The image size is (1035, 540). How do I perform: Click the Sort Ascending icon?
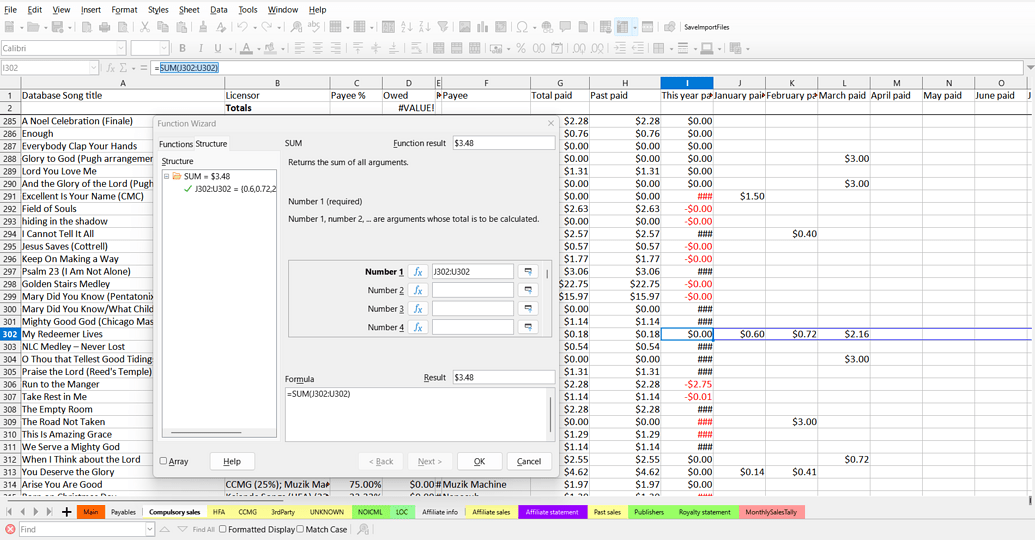pyautogui.click(x=407, y=27)
